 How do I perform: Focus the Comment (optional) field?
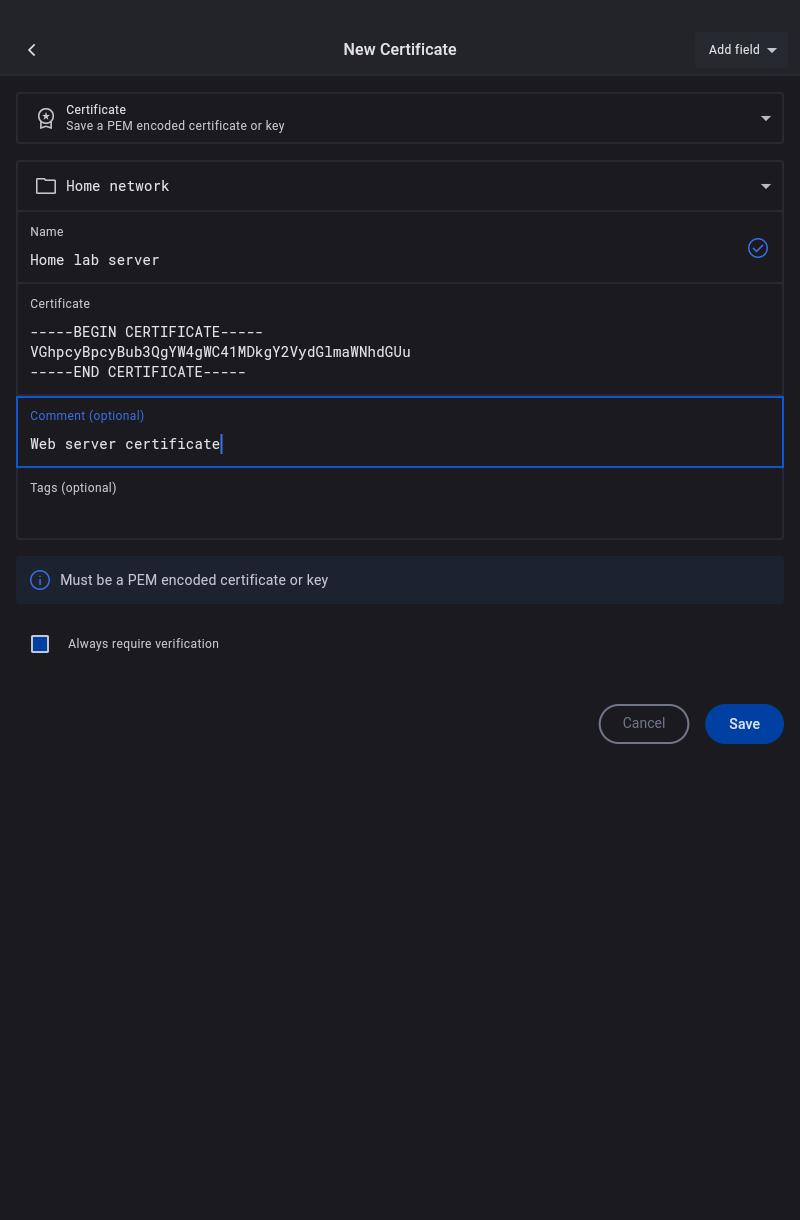point(400,444)
